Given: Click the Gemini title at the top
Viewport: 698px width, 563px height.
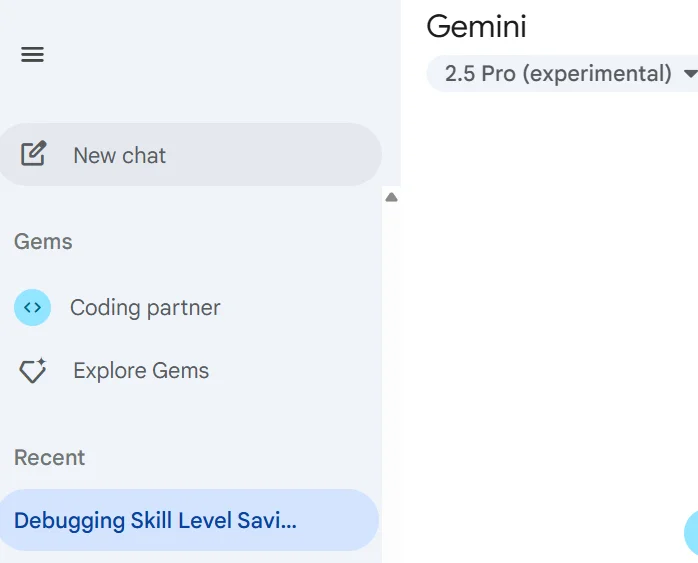Looking at the screenshot, I should coord(476,26).
